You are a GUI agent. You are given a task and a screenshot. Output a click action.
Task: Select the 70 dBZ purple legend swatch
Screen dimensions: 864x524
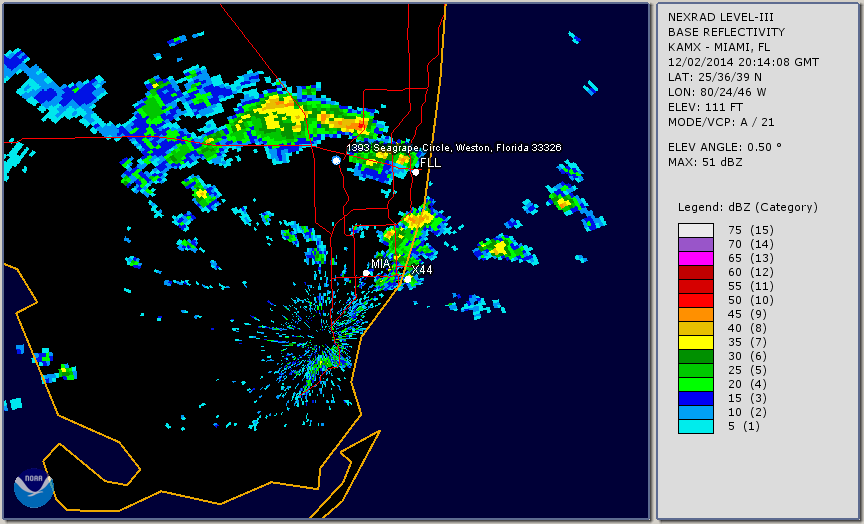click(696, 244)
